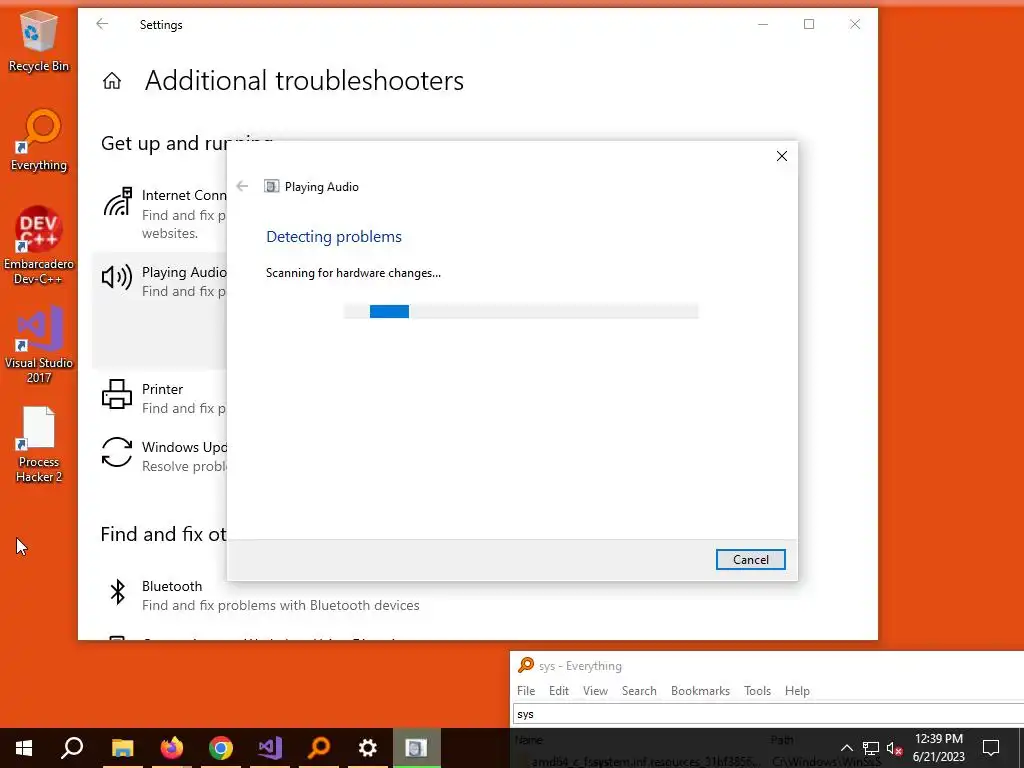Click the muted volume tray icon
This screenshot has height=768, width=1024.
[x=894, y=748]
